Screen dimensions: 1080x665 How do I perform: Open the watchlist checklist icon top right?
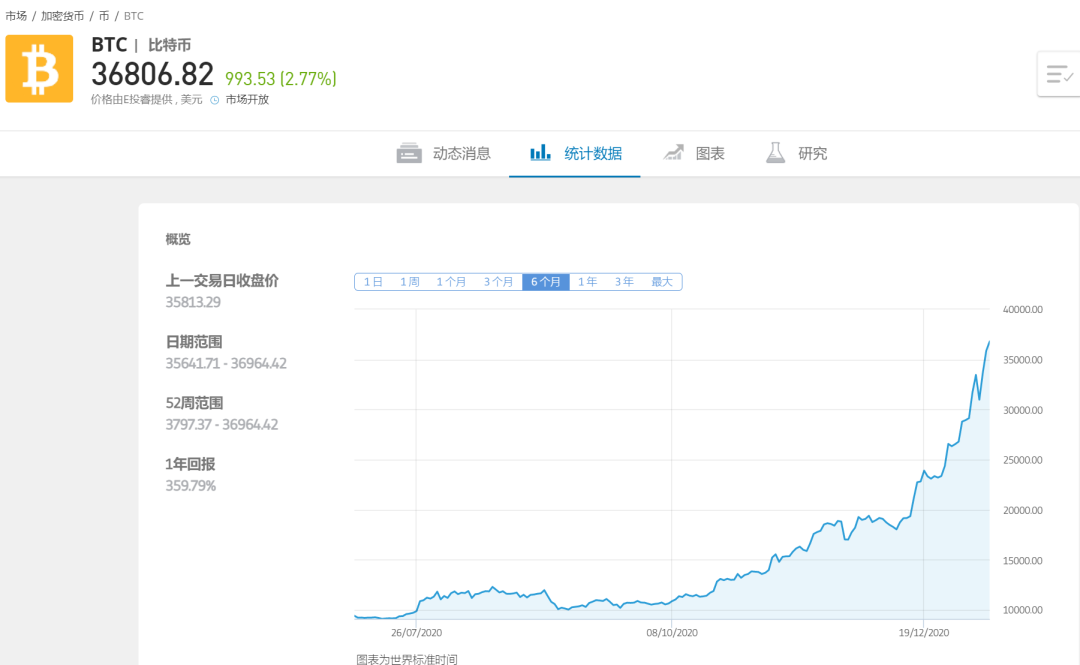(x=1060, y=73)
